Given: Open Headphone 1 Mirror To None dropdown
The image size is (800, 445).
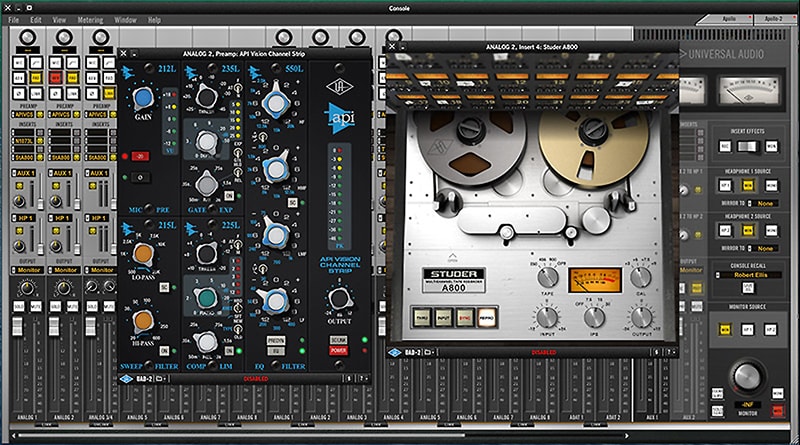Looking at the screenshot, I should pos(763,203).
